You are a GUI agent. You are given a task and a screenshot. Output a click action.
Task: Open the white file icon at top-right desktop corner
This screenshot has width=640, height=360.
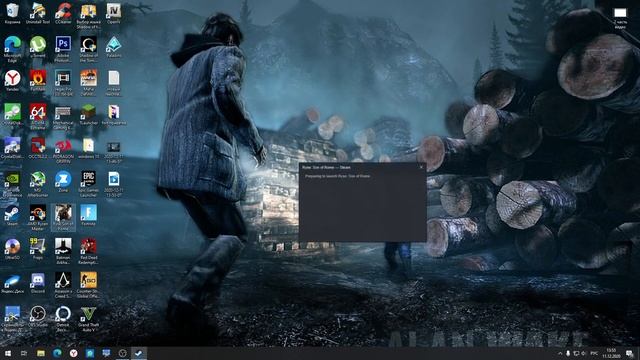click(620, 18)
